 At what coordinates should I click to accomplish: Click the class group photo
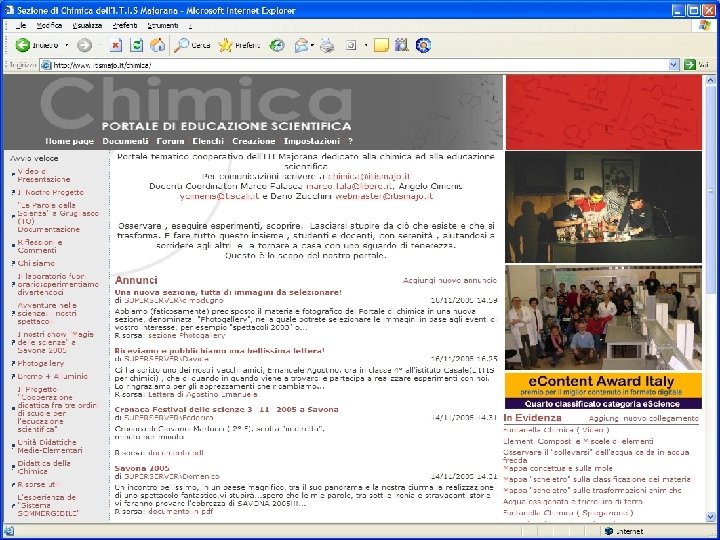pos(603,317)
